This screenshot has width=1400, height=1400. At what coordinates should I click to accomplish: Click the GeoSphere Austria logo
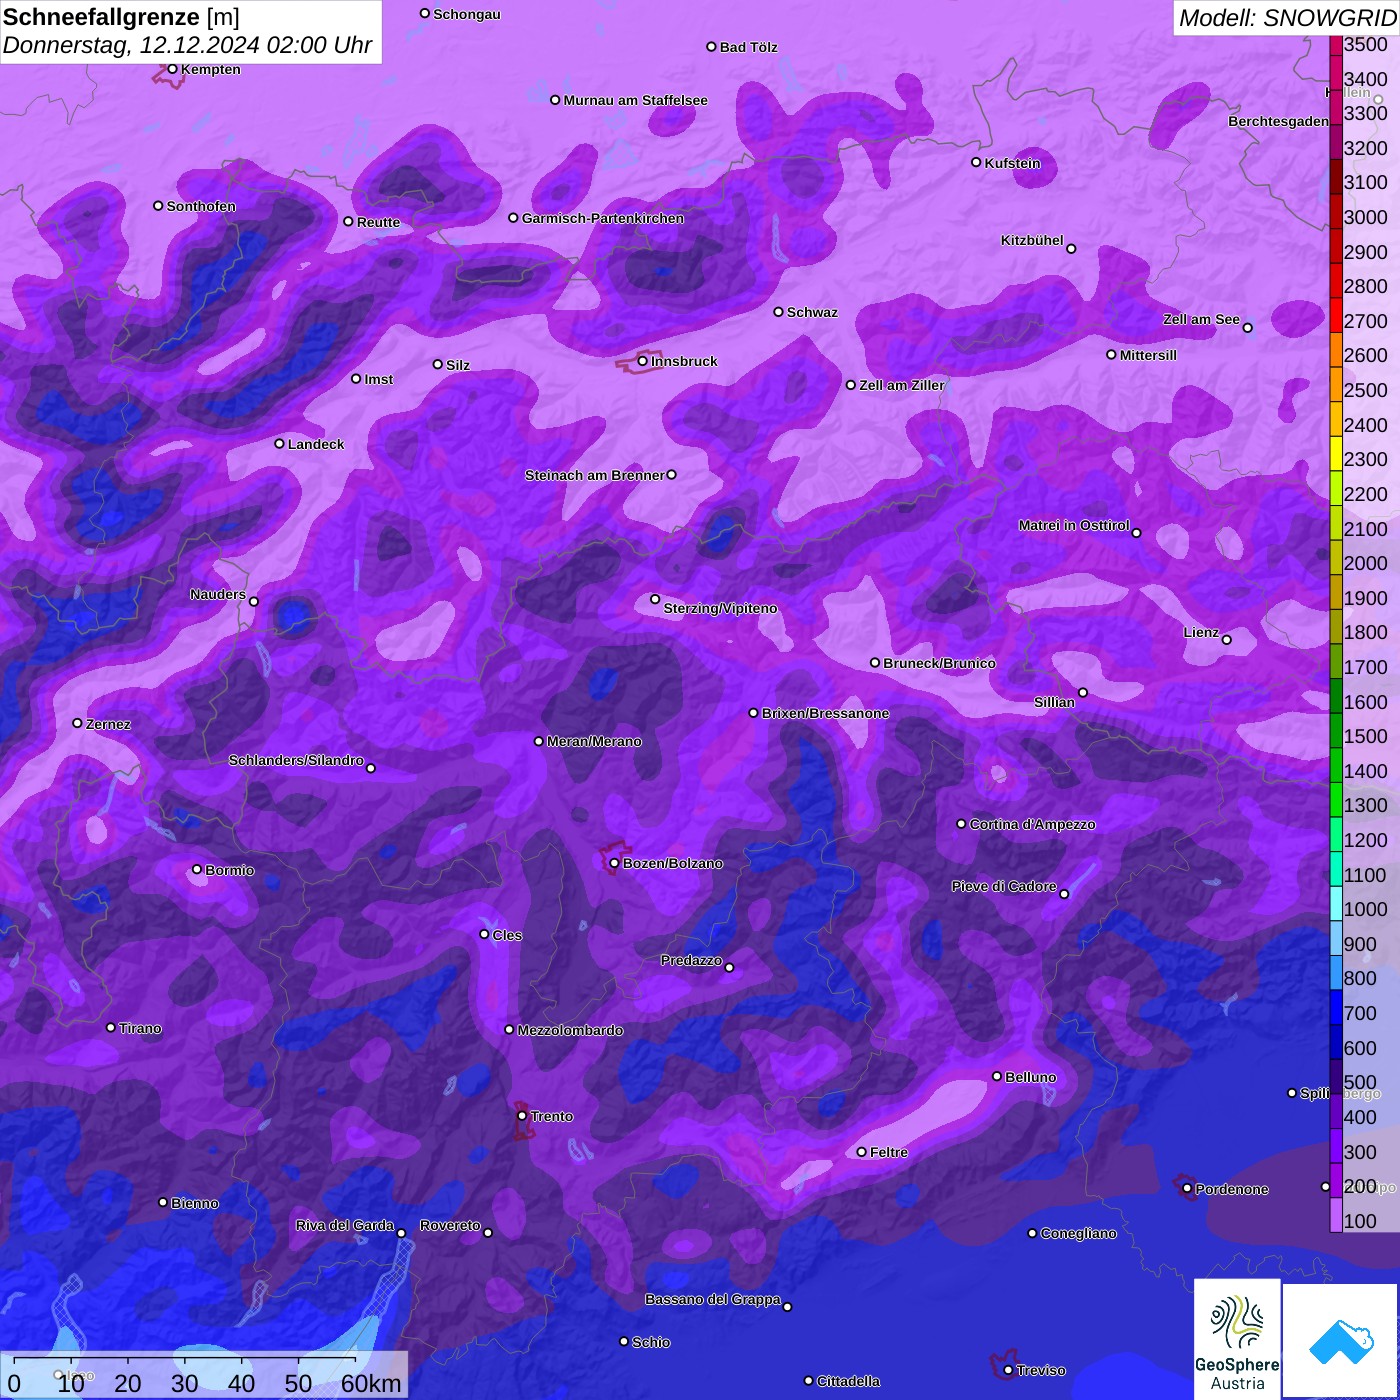click(x=1237, y=1339)
